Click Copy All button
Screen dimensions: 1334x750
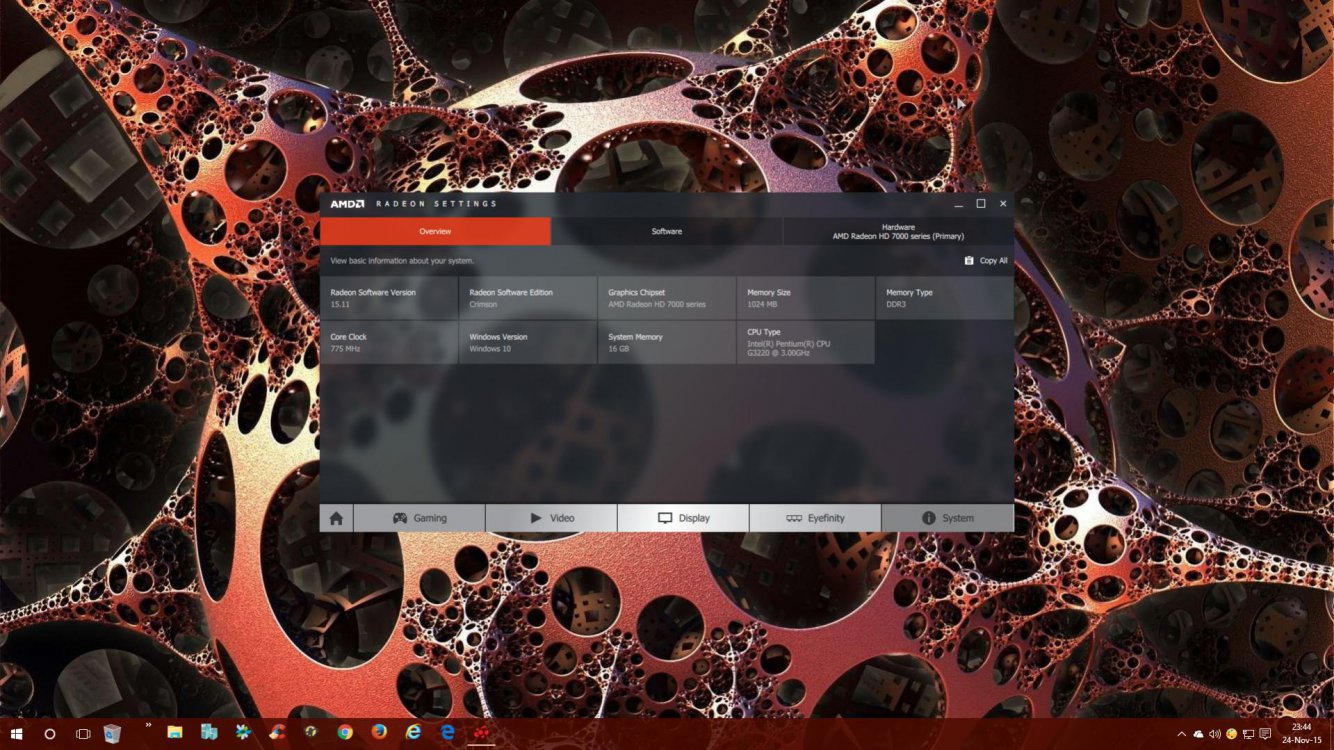click(x=986, y=261)
